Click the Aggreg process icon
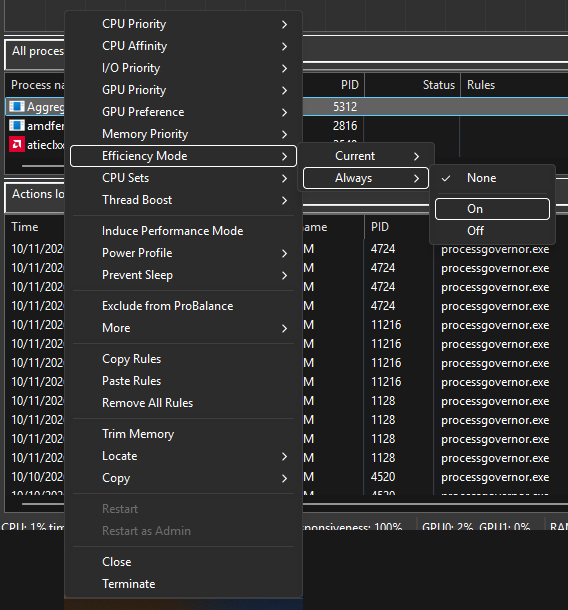 (x=17, y=106)
